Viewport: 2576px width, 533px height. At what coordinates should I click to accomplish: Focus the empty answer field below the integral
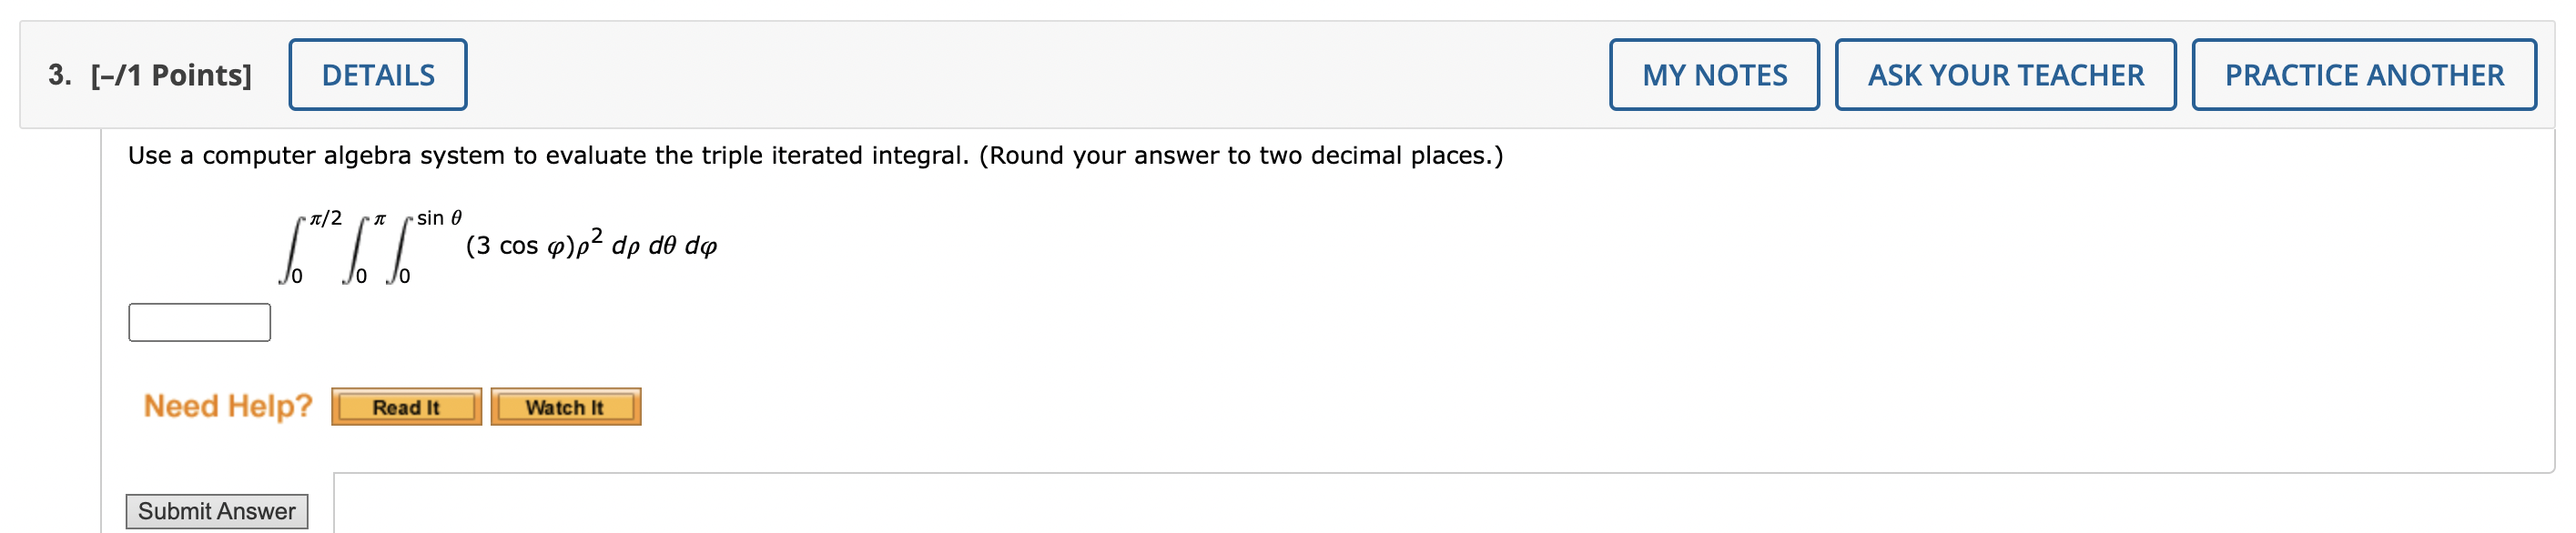[199, 322]
